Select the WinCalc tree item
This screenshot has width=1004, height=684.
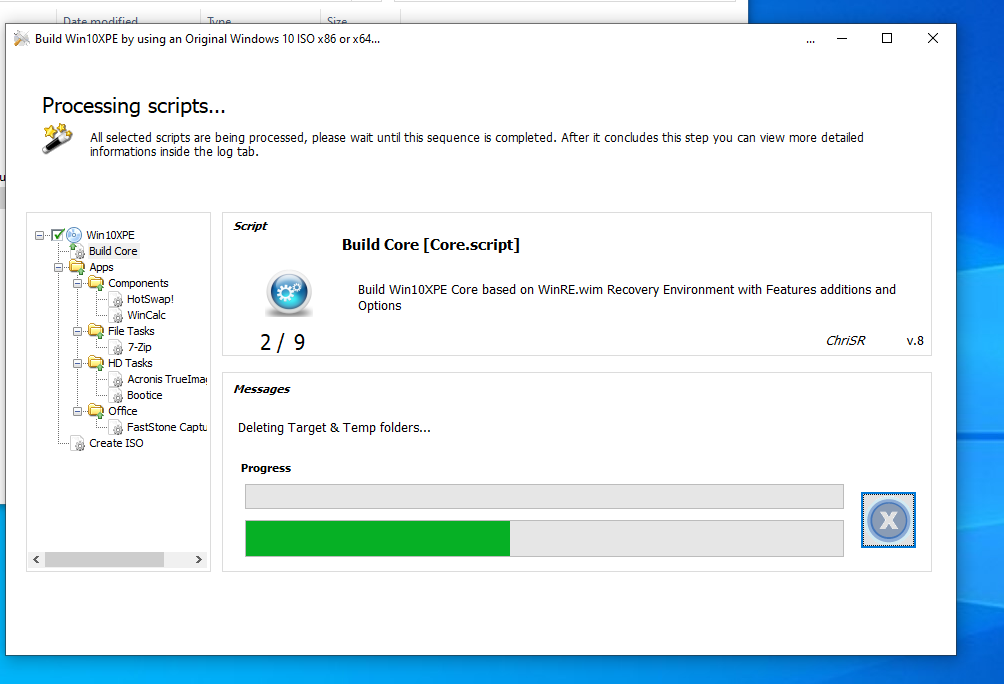coord(147,315)
